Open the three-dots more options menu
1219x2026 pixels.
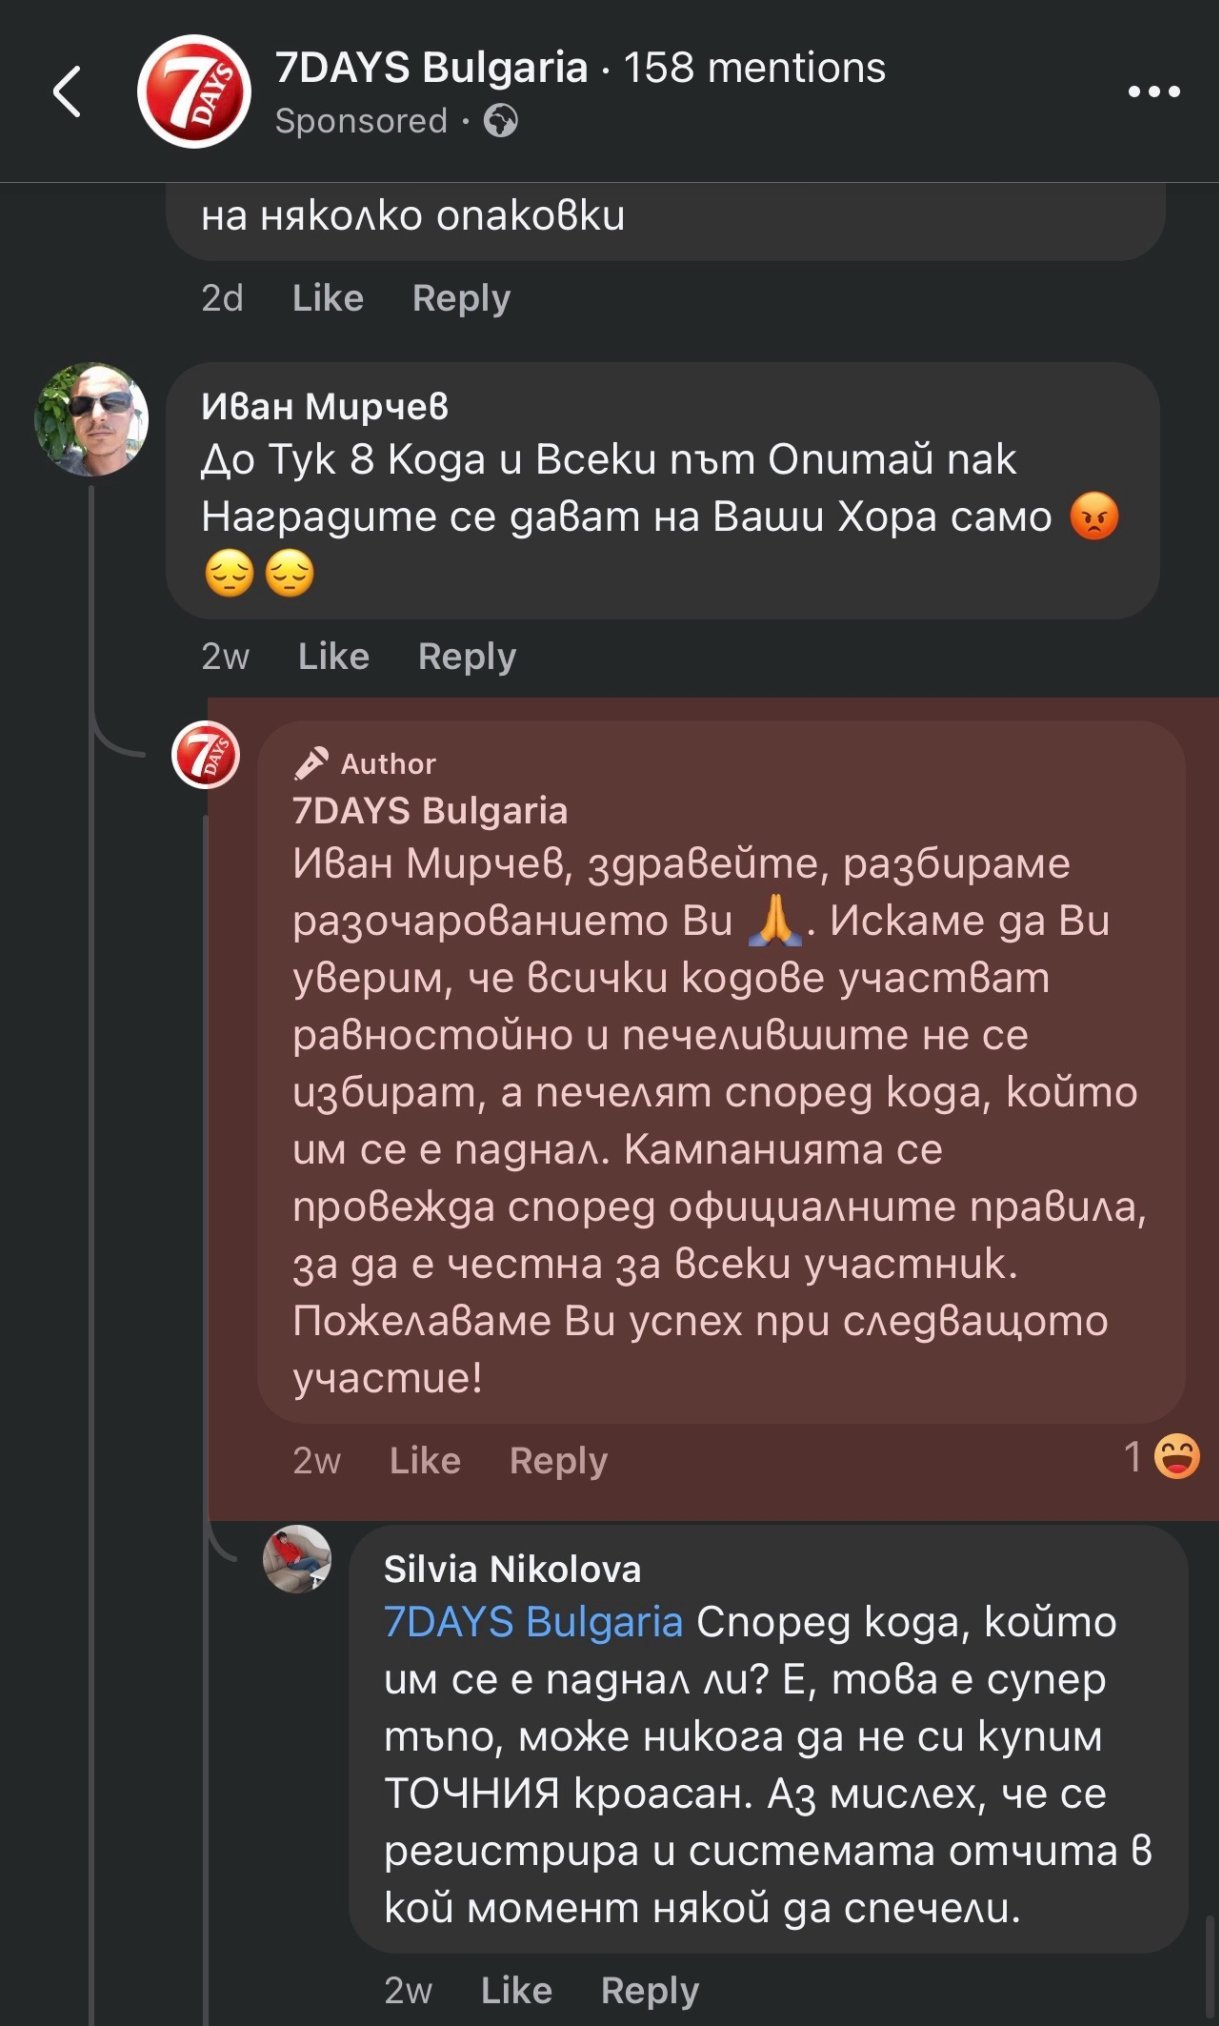point(1154,92)
